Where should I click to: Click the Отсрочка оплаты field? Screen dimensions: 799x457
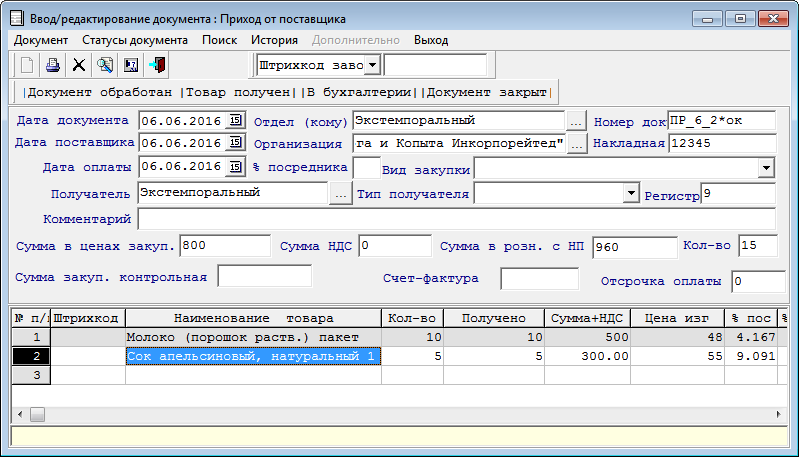click(758, 282)
